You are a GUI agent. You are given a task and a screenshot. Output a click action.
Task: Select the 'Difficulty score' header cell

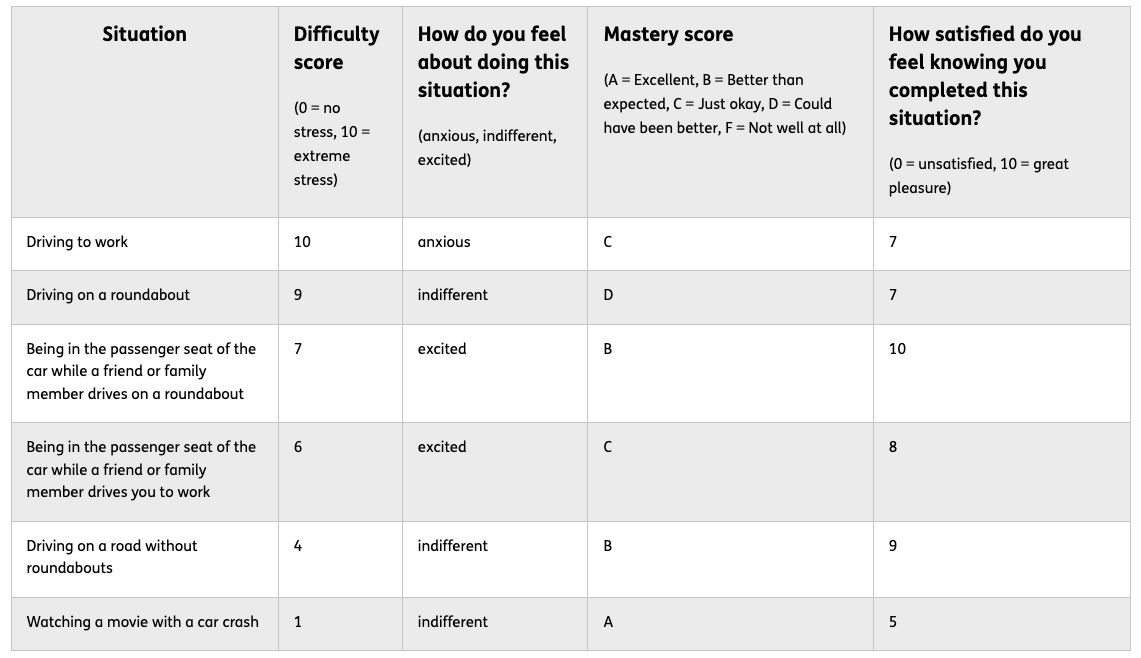click(341, 112)
